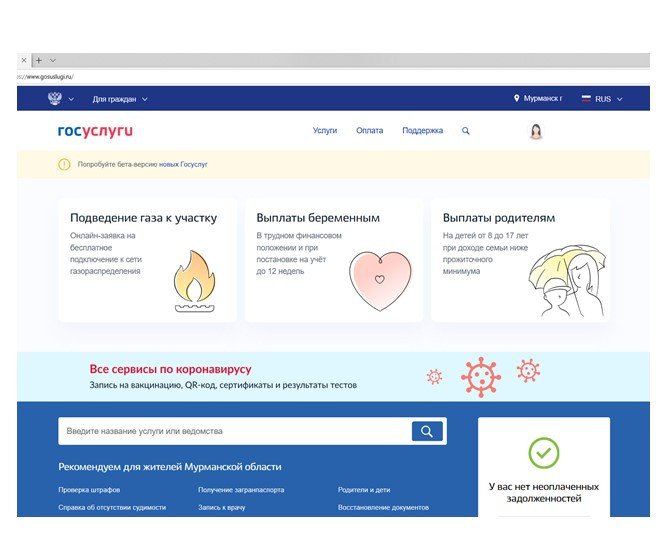The width and height of the screenshot is (663, 536).
Task: Click the gas flame illustration
Action: (195, 281)
